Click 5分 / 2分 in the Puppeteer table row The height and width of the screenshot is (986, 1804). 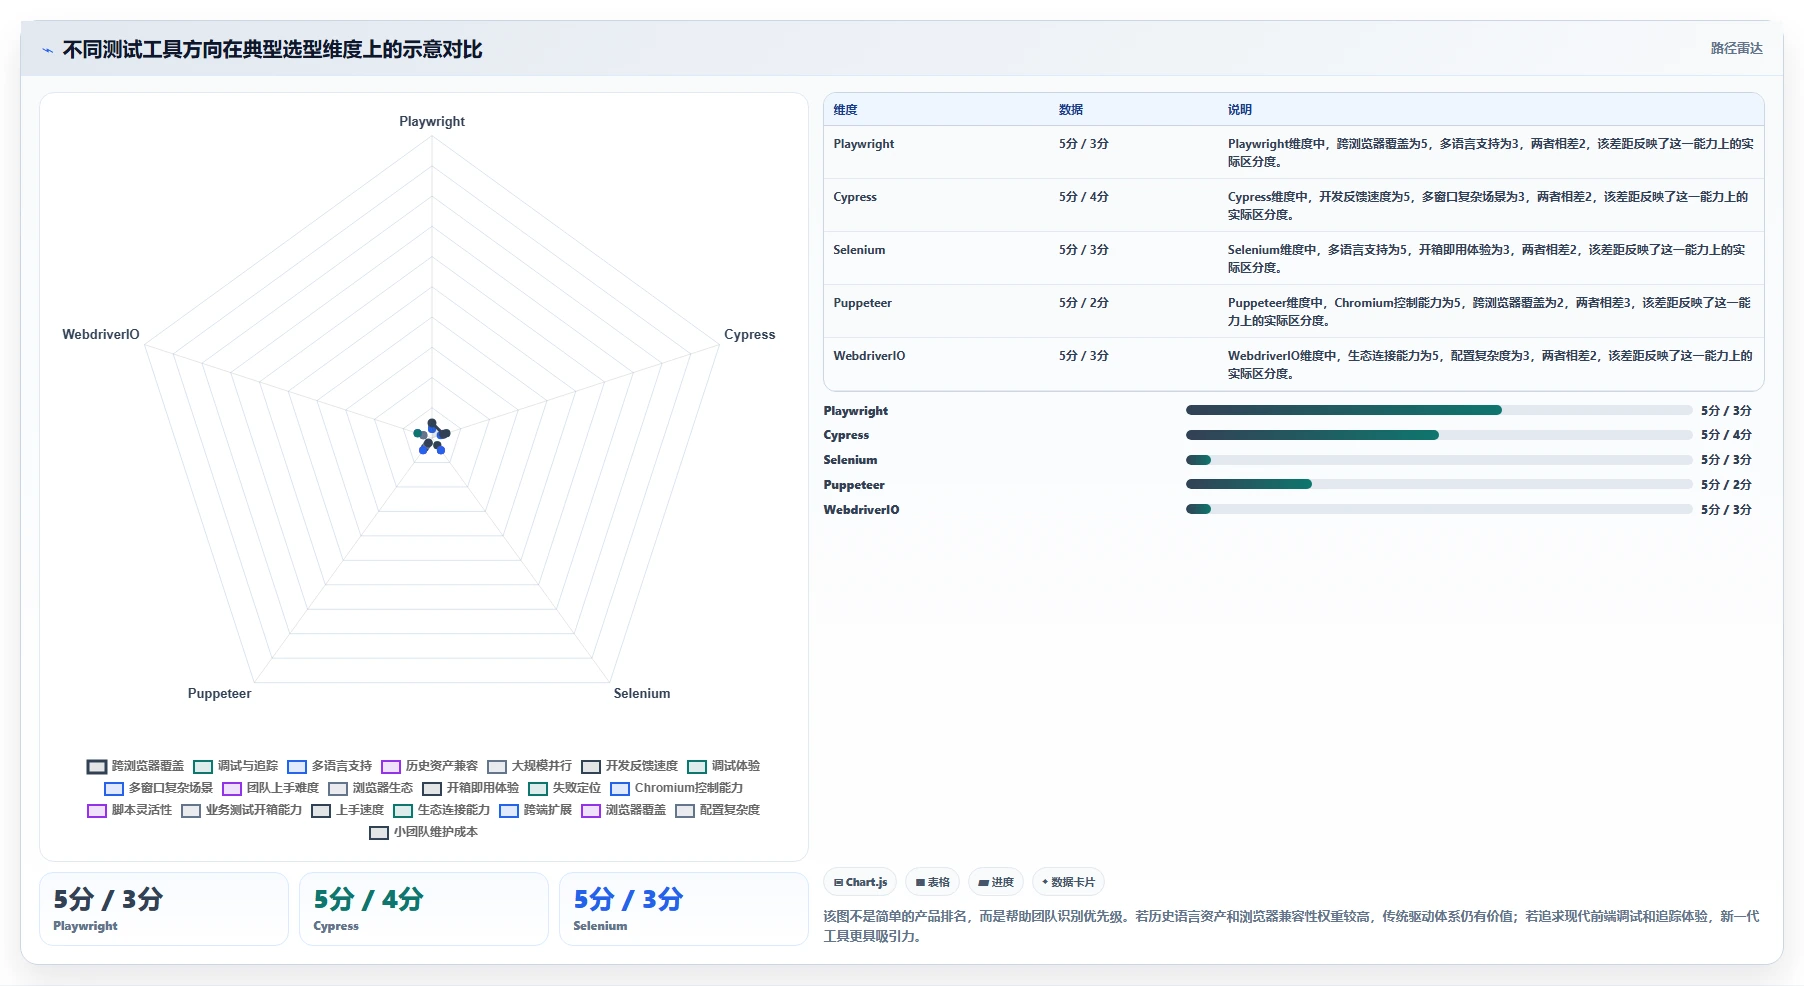point(1084,303)
